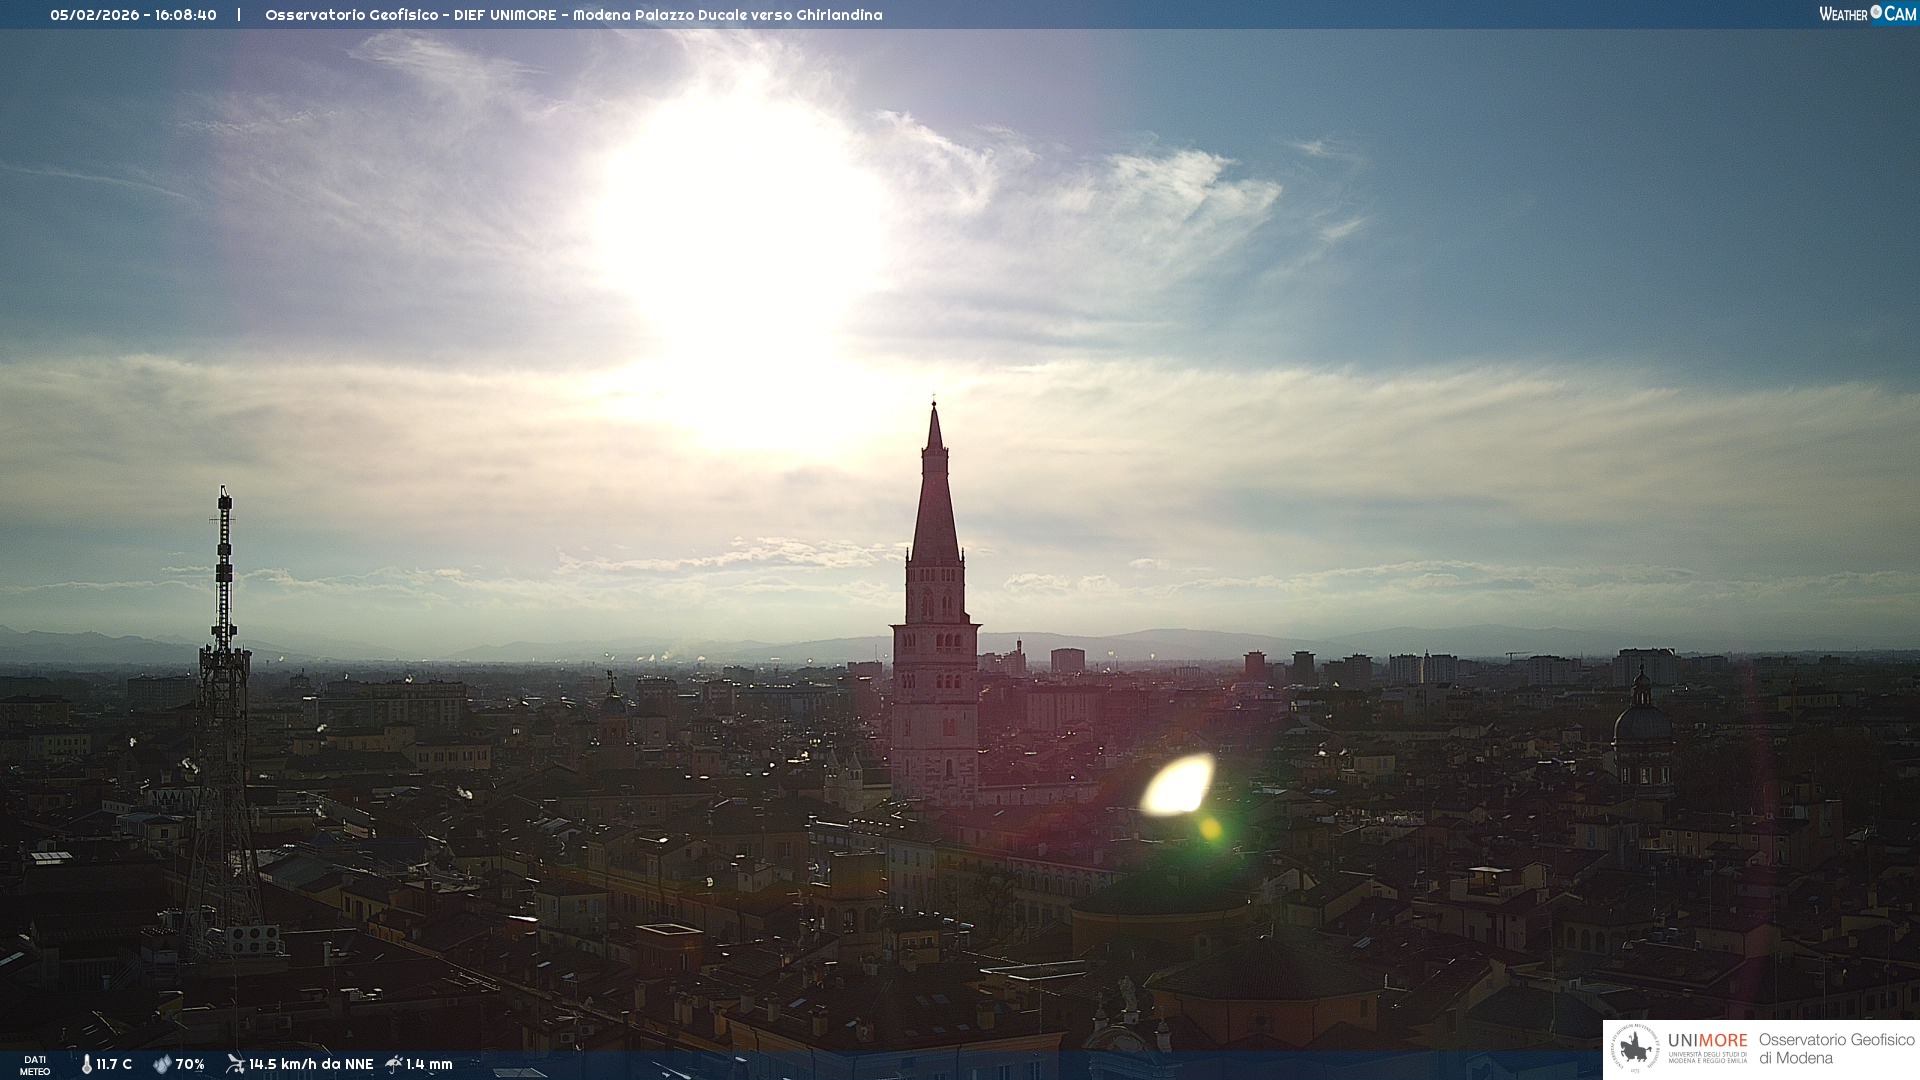Click the WeatherCam lens logo icon
The width and height of the screenshot is (1920, 1080).
point(1876,12)
